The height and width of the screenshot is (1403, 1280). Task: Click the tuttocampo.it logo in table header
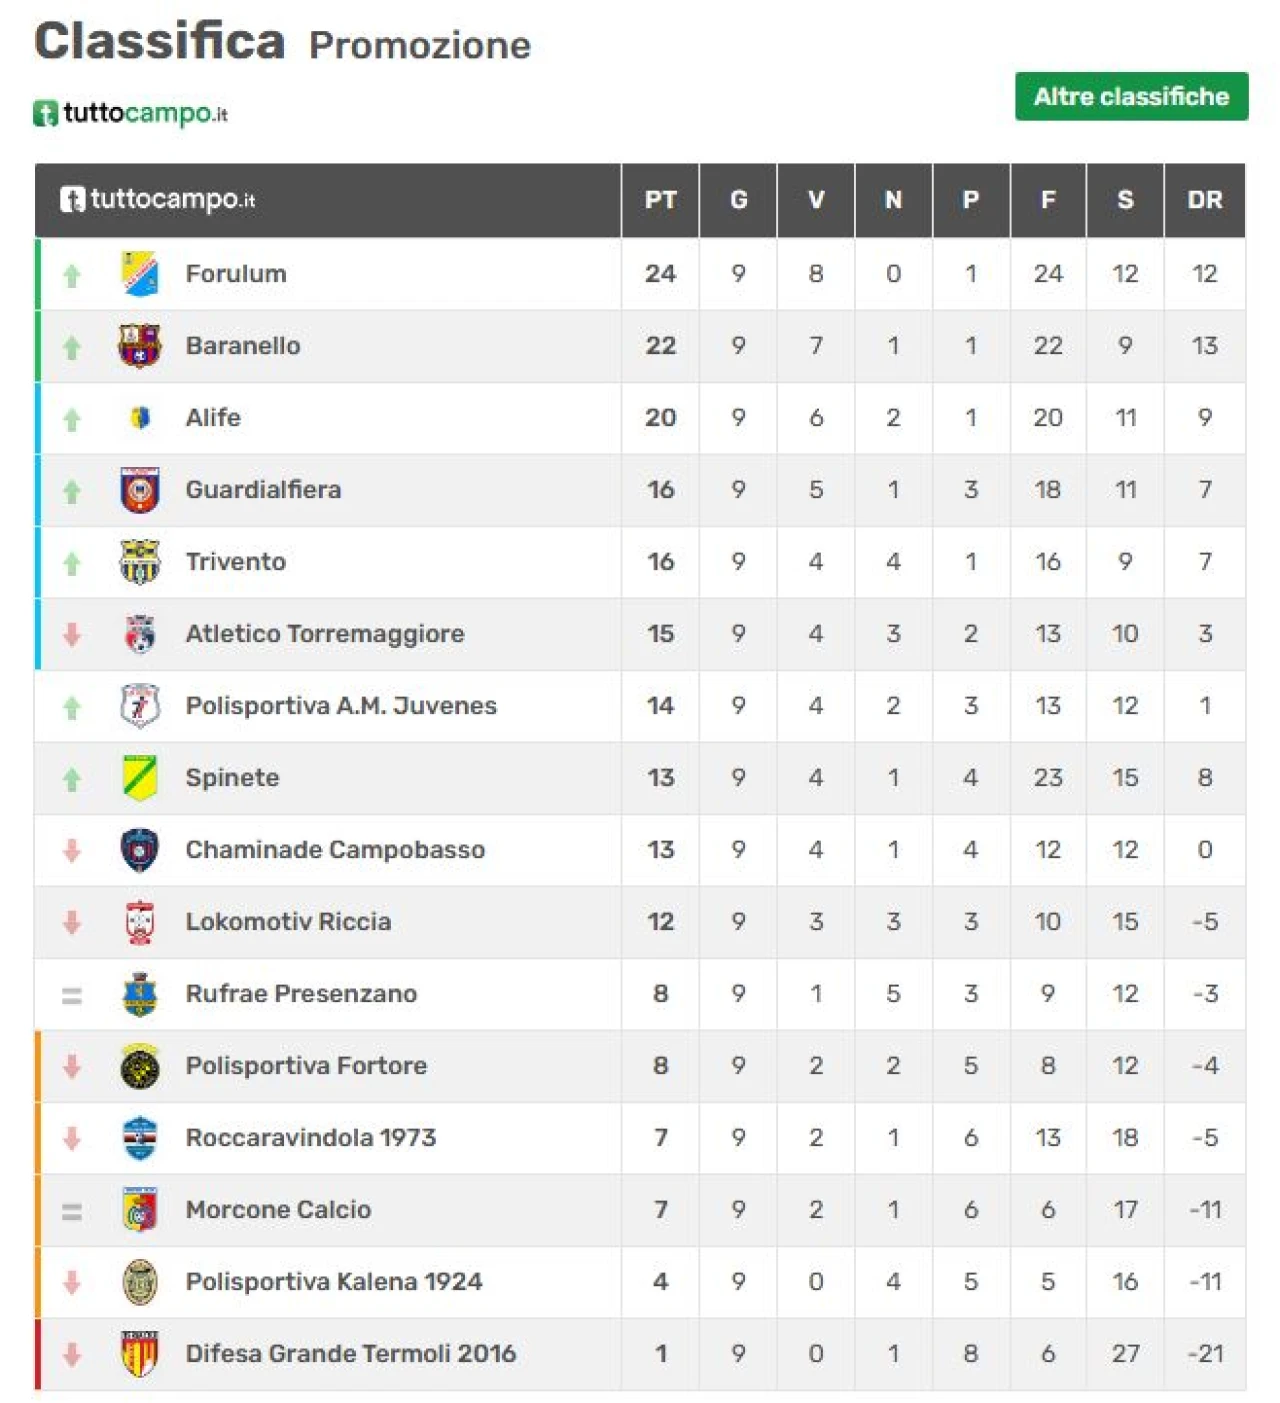pos(158,199)
